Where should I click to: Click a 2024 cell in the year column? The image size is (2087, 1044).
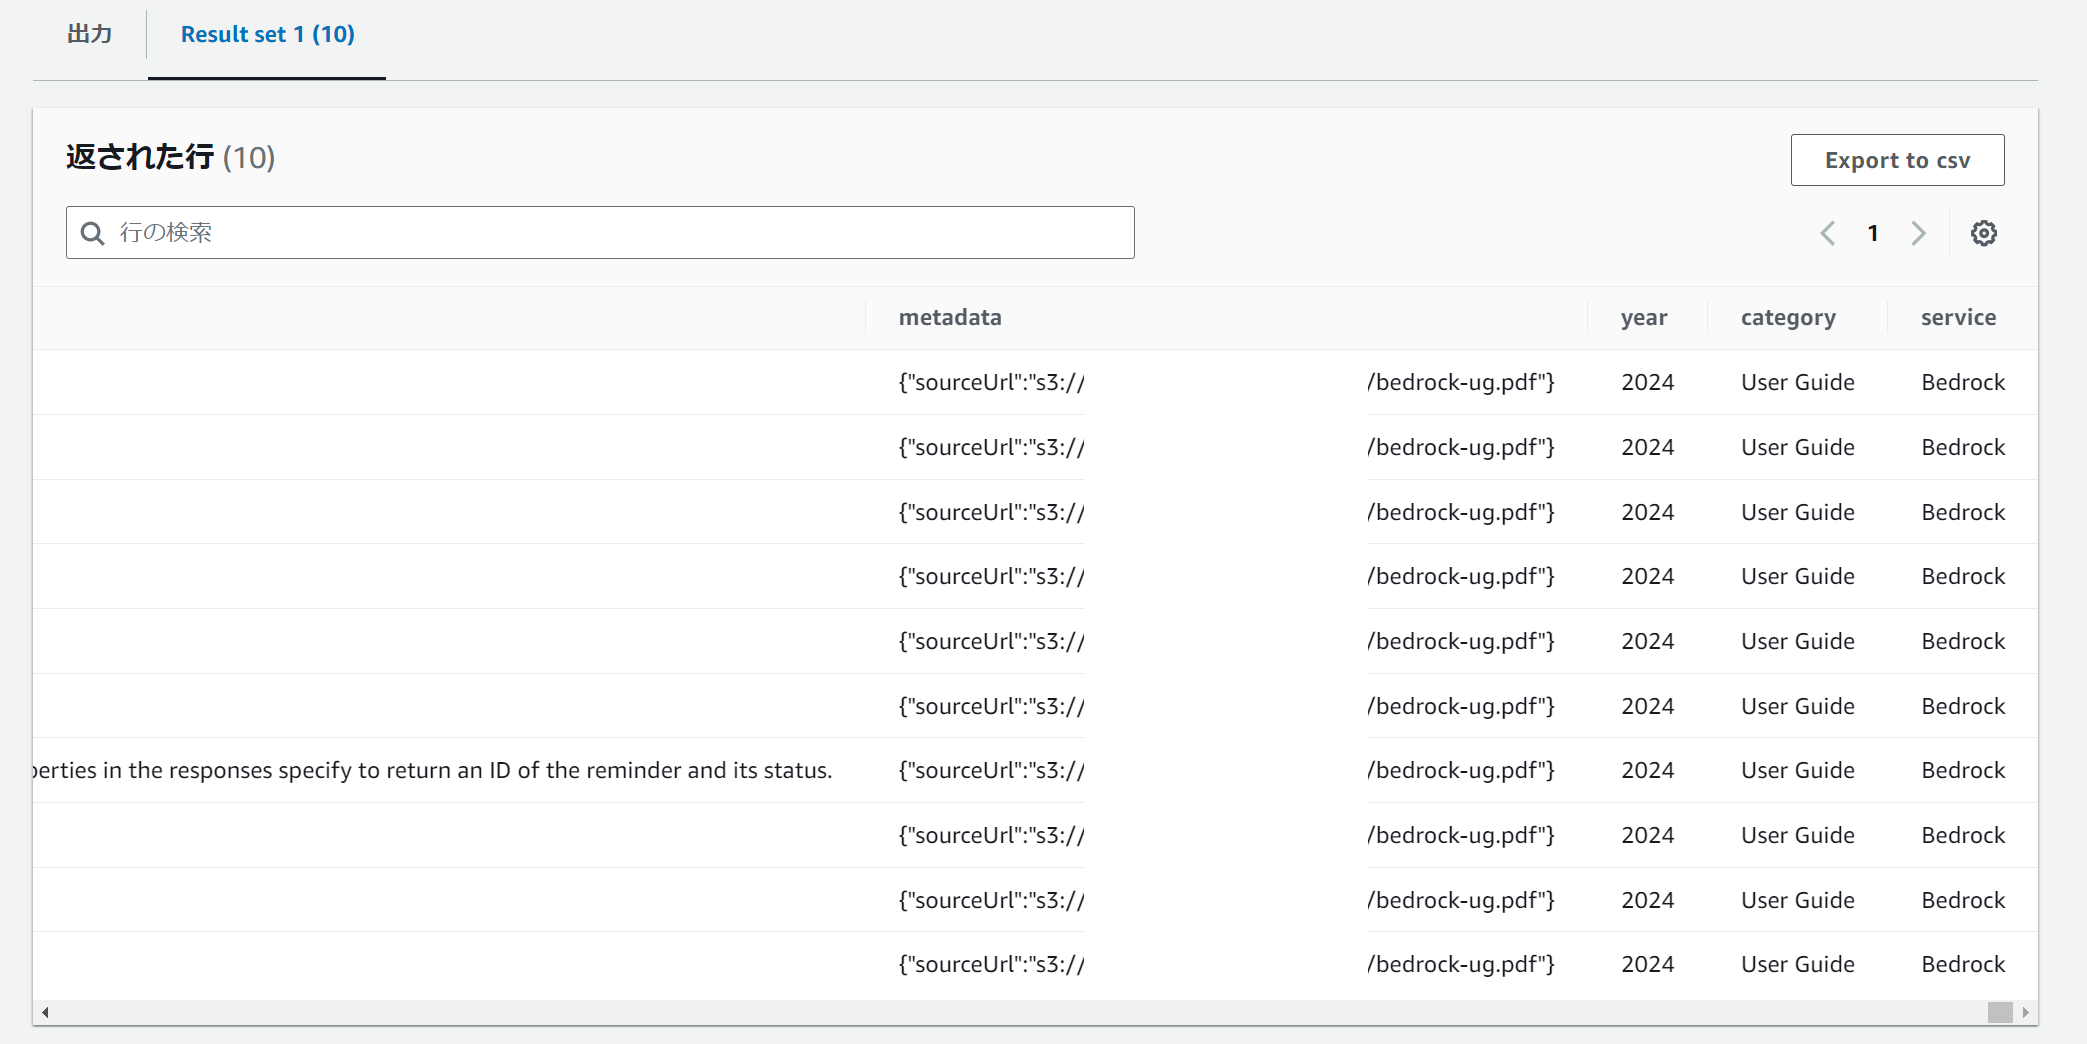pos(1646,381)
